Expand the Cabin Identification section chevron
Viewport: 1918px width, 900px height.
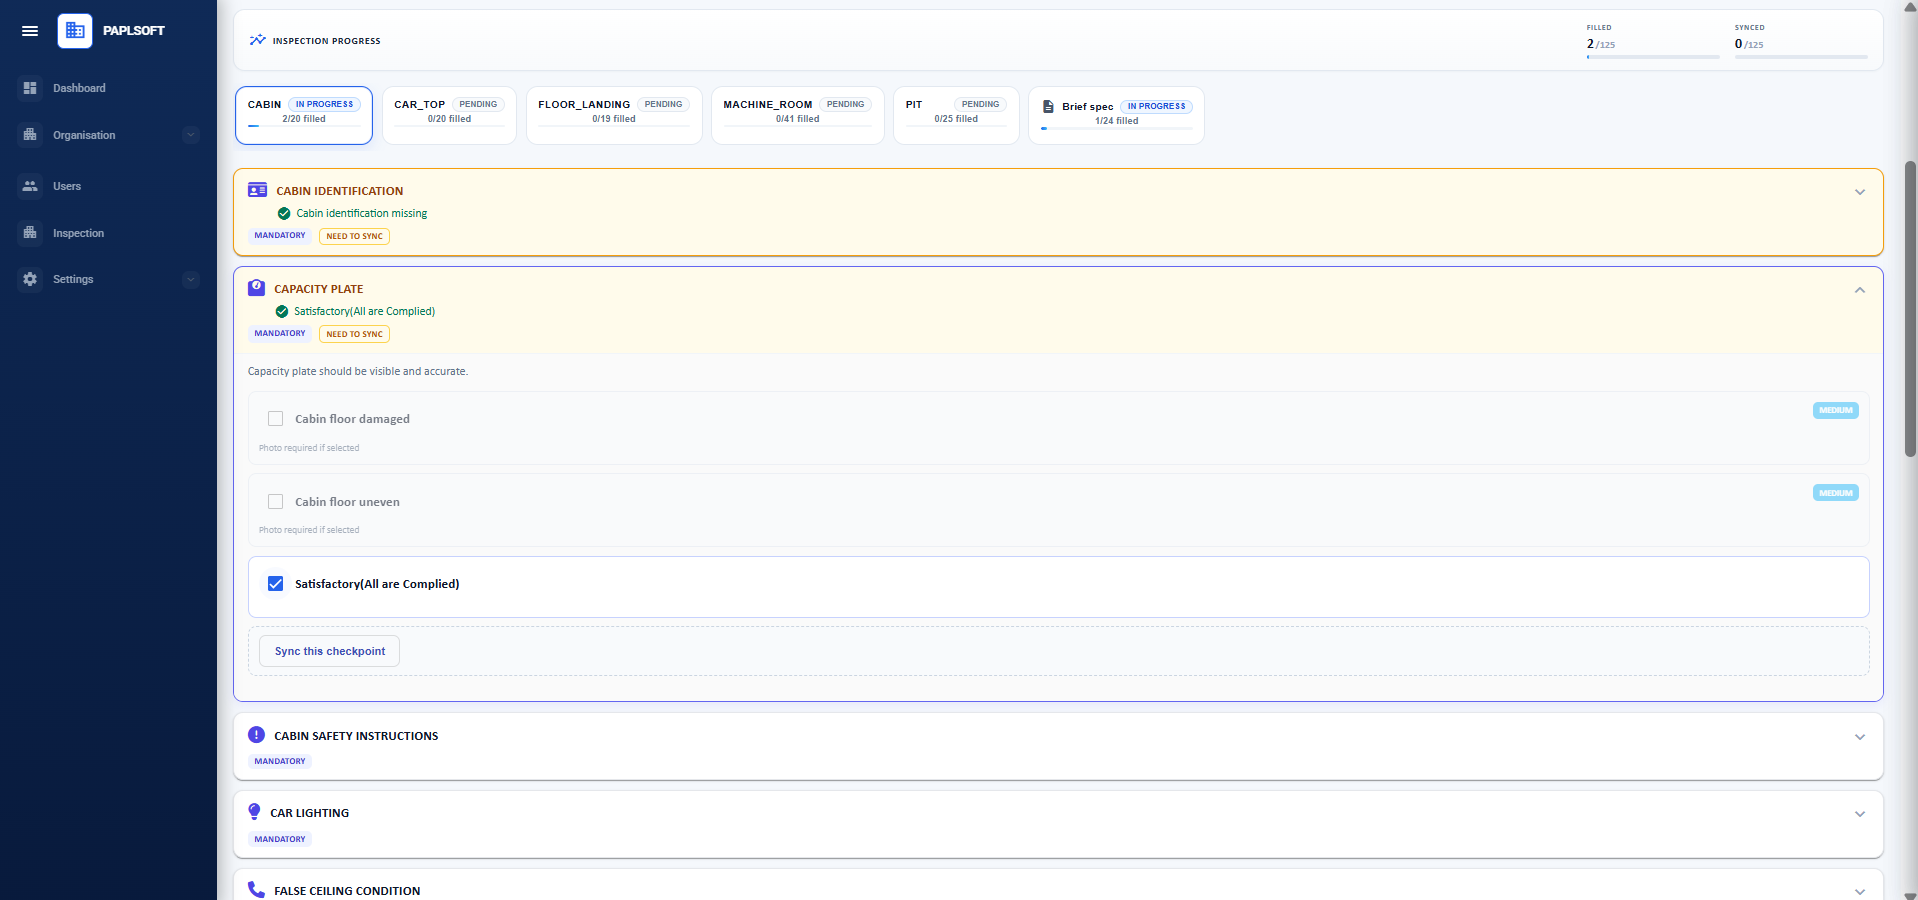pos(1860,192)
